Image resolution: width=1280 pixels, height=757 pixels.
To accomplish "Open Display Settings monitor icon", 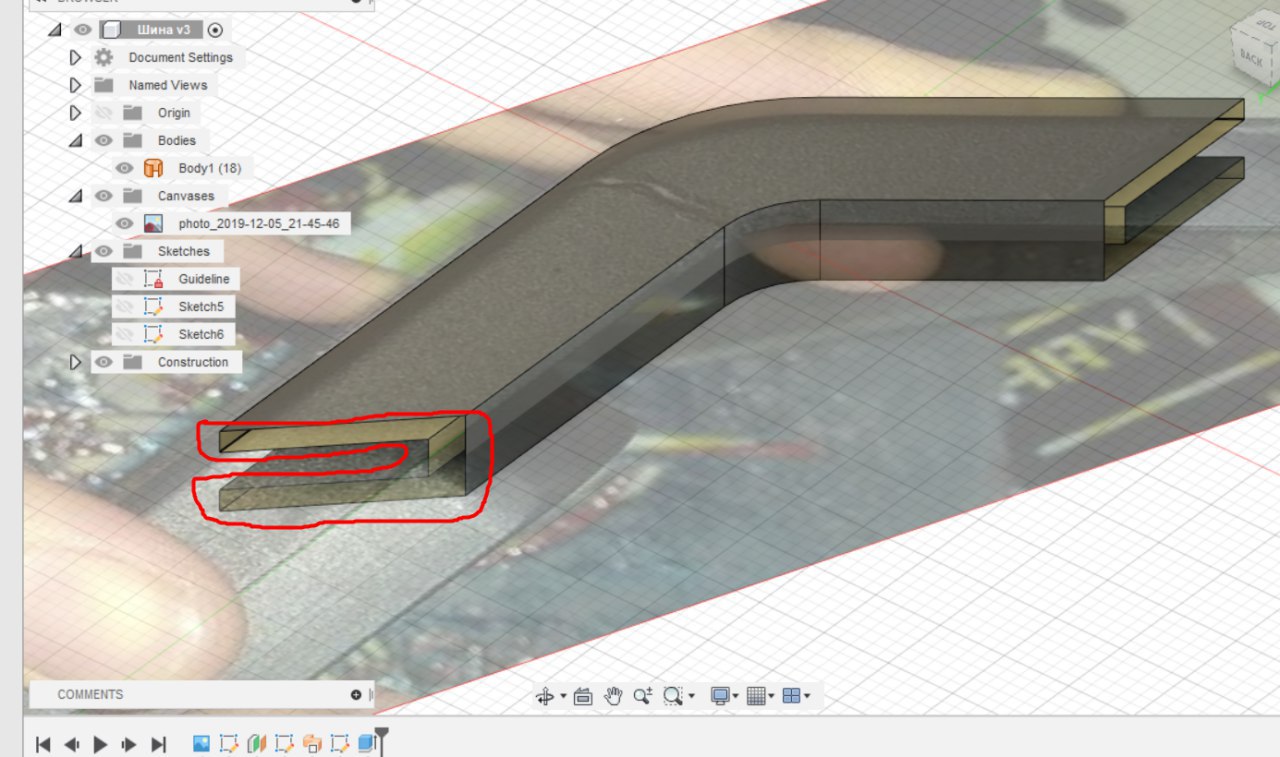I will 720,696.
